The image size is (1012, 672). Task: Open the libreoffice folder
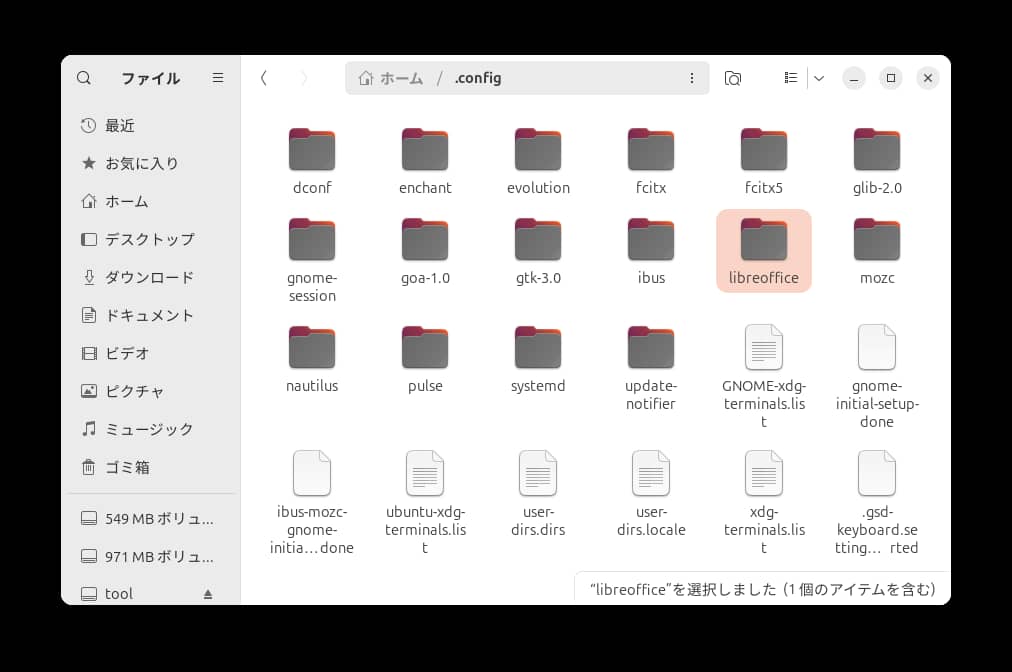[x=763, y=240]
